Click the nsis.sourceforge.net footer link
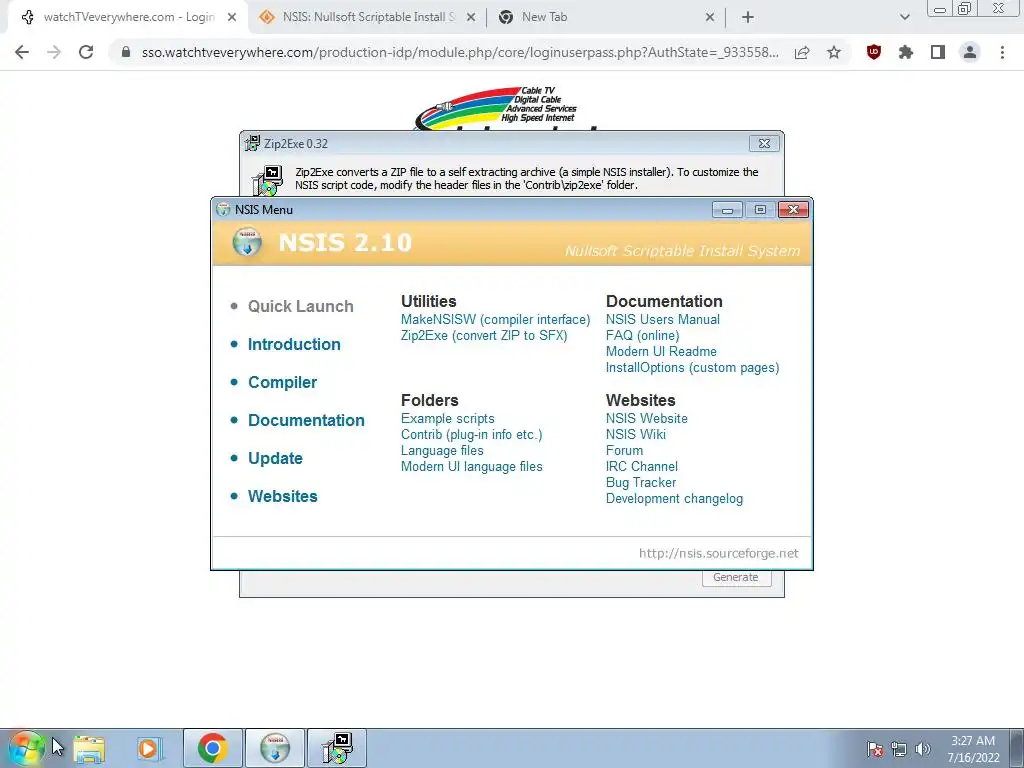 [718, 553]
